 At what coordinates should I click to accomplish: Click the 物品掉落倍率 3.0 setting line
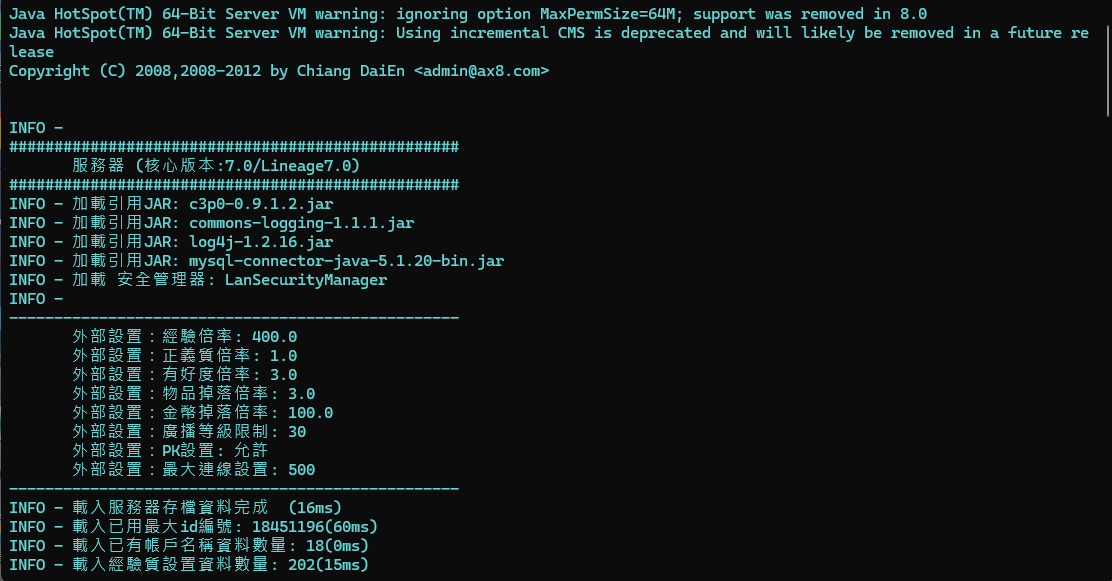click(194, 394)
